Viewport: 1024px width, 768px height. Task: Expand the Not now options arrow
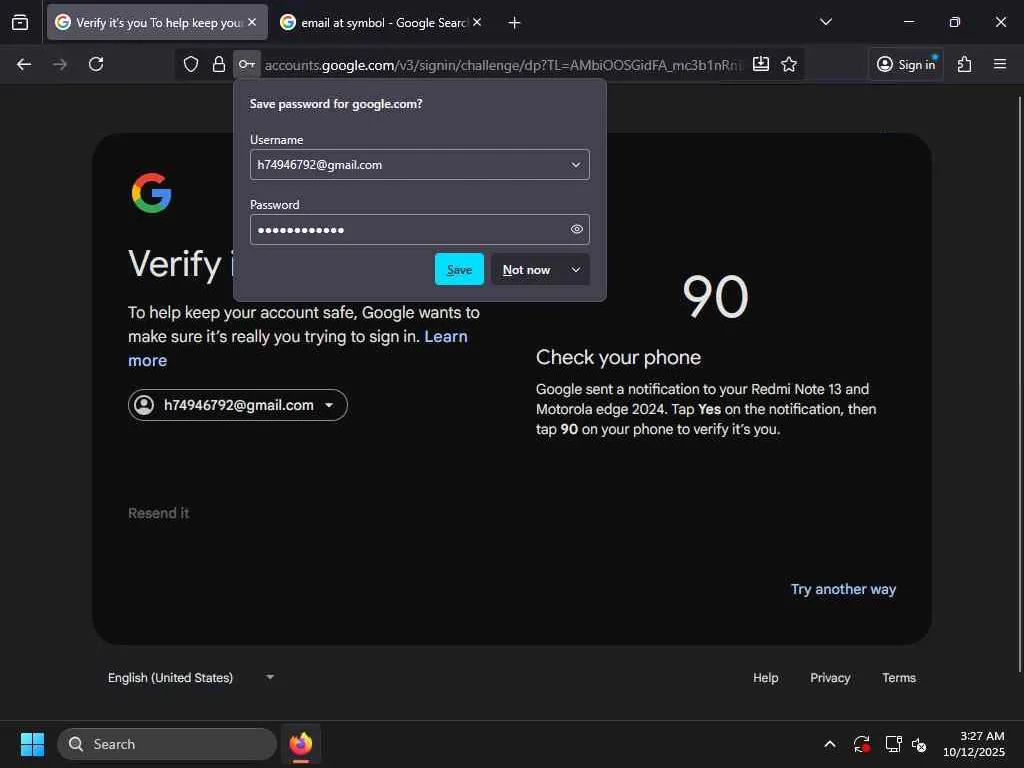click(575, 270)
